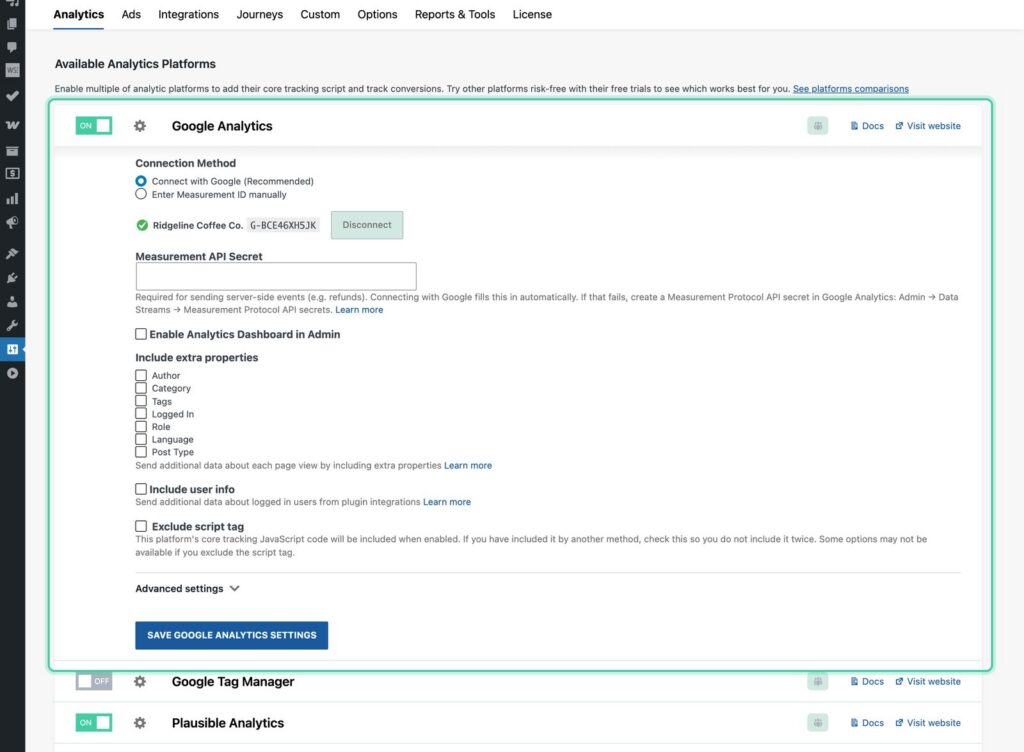Collapse the Google Analytics platform heading
The width and height of the screenshot is (1024, 752).
(x=222, y=126)
